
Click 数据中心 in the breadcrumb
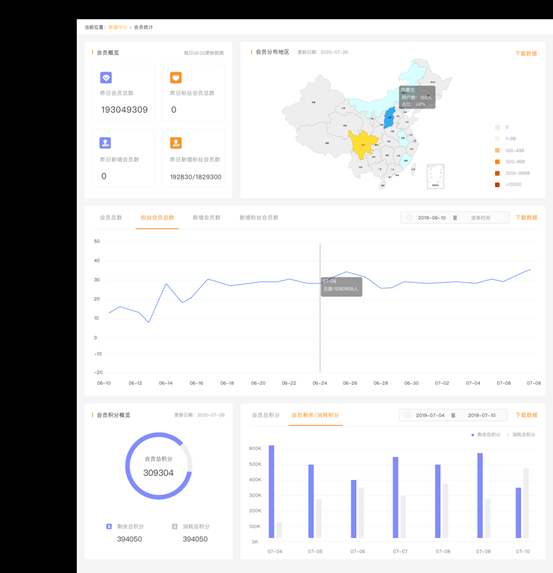(x=118, y=27)
